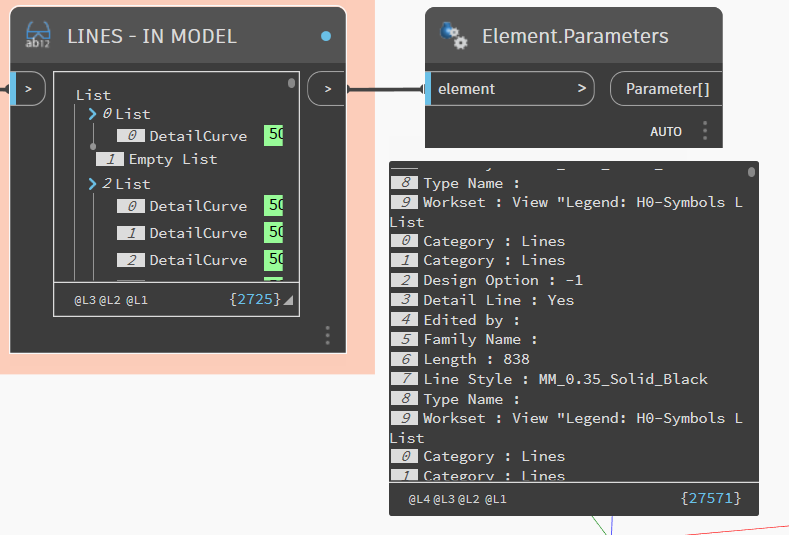This screenshot has height=535, width=789.
Task: Expand the element port chevron
Action: click(x=582, y=89)
